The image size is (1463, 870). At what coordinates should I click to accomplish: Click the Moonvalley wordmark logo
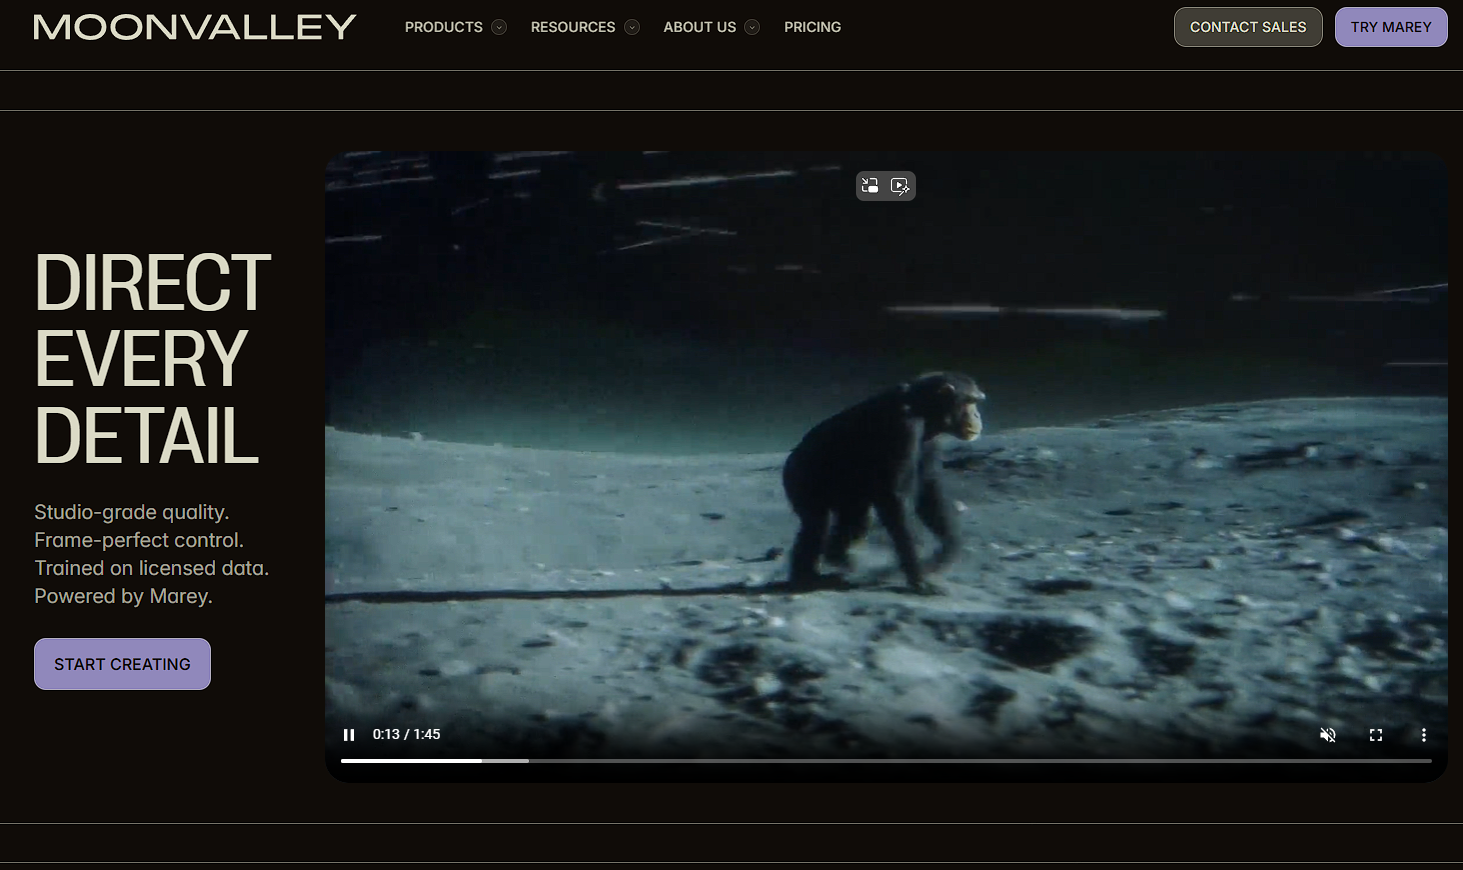coord(194,27)
